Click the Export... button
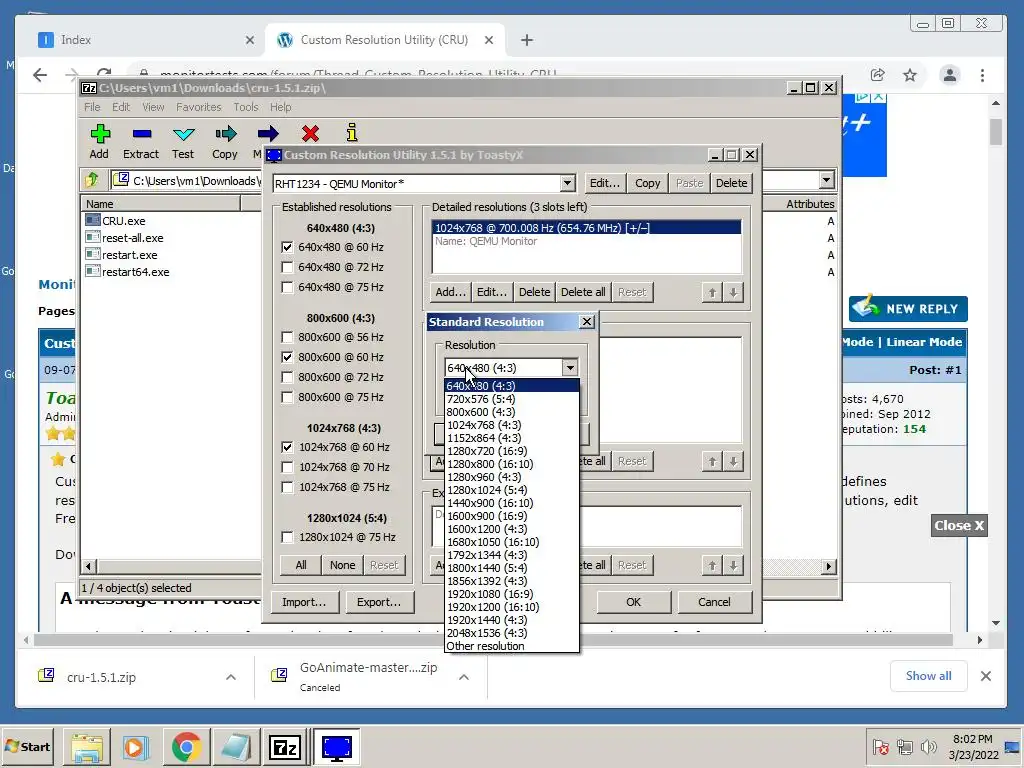 click(379, 602)
